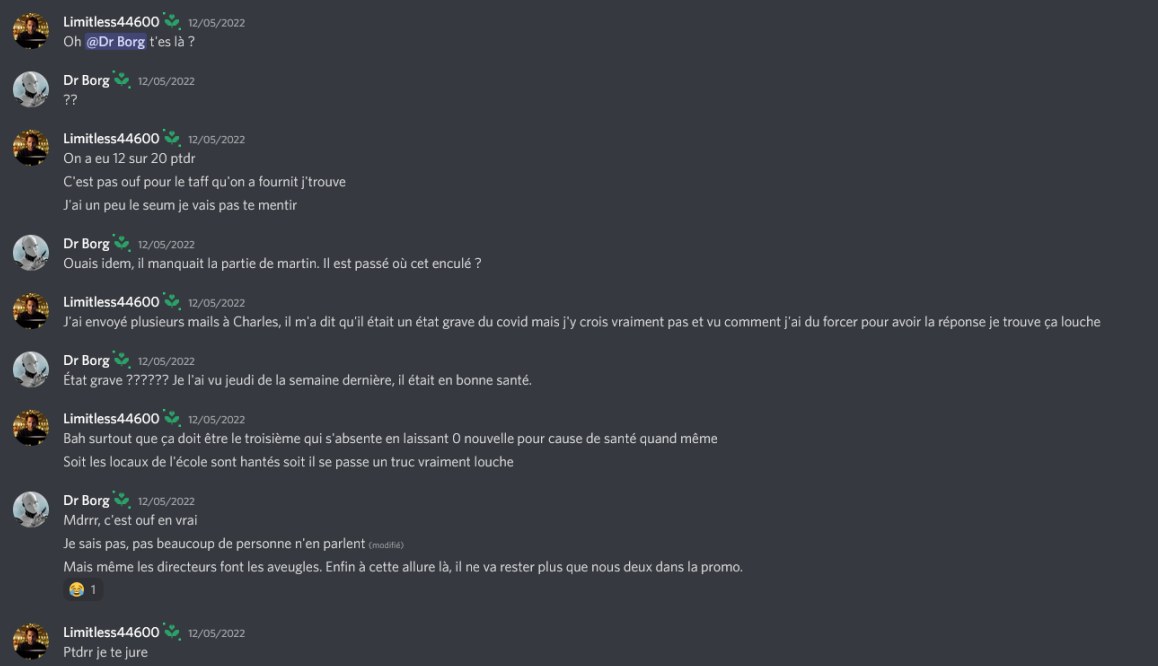Viewport: 1158px width, 666px height.
Task: Click the sprout badge next to Dr Borg's name
Action: pos(120,78)
